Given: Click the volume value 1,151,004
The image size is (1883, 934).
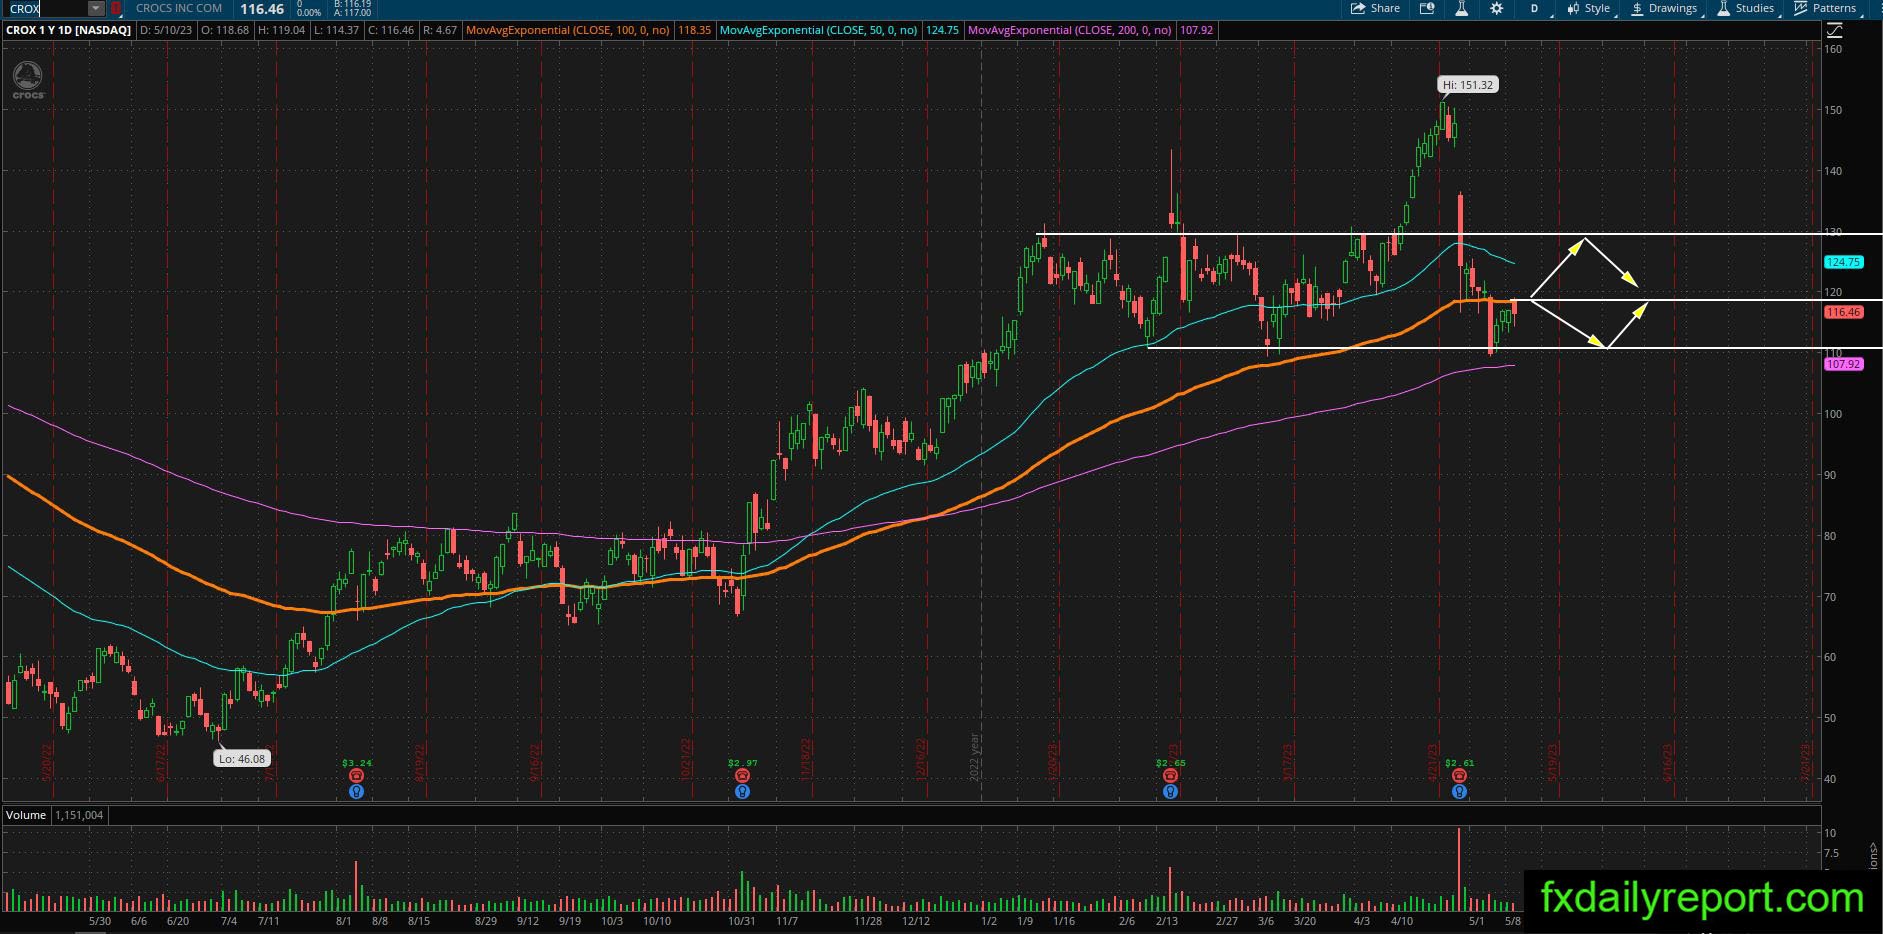Looking at the screenshot, I should 80,815.
